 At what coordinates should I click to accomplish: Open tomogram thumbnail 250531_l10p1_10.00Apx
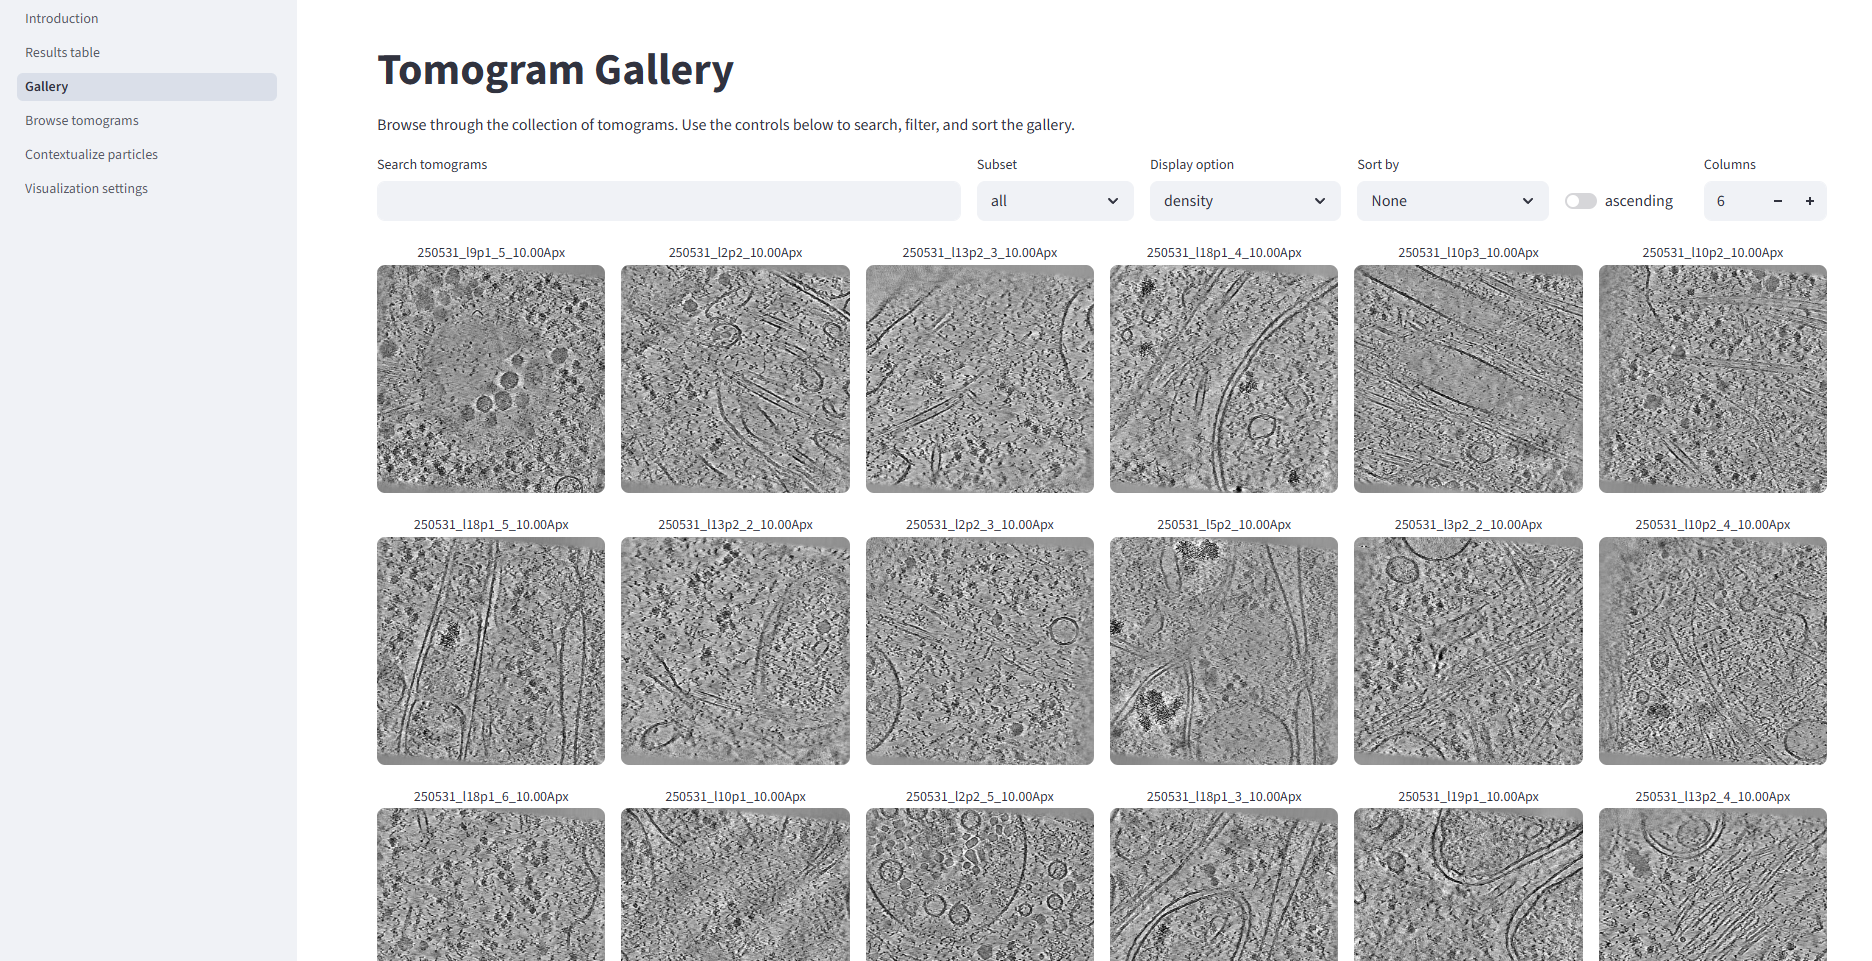(x=735, y=885)
